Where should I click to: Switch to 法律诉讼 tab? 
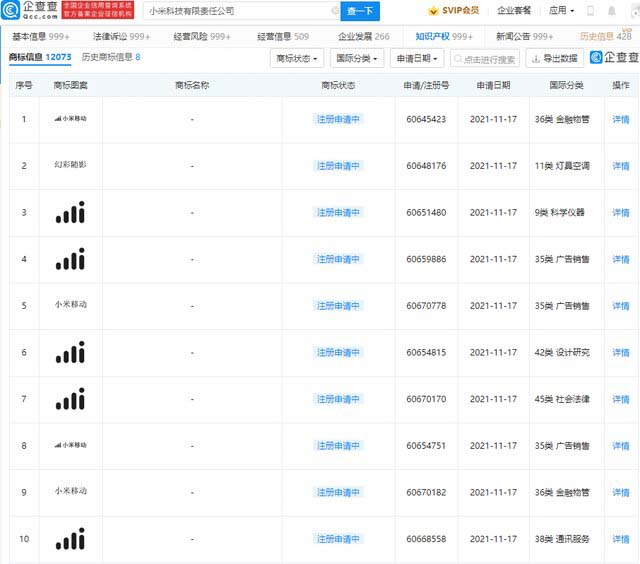click(x=121, y=37)
